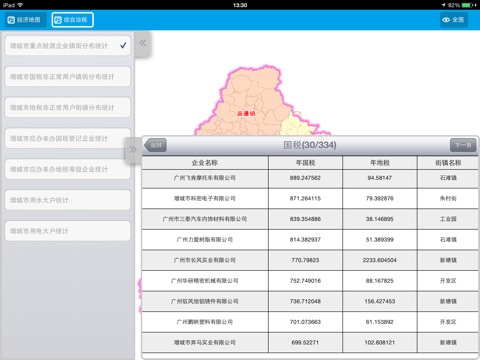The width and height of the screenshot is (480, 360).
Task: Click the 街镇名称 column header
Action: [448, 163]
